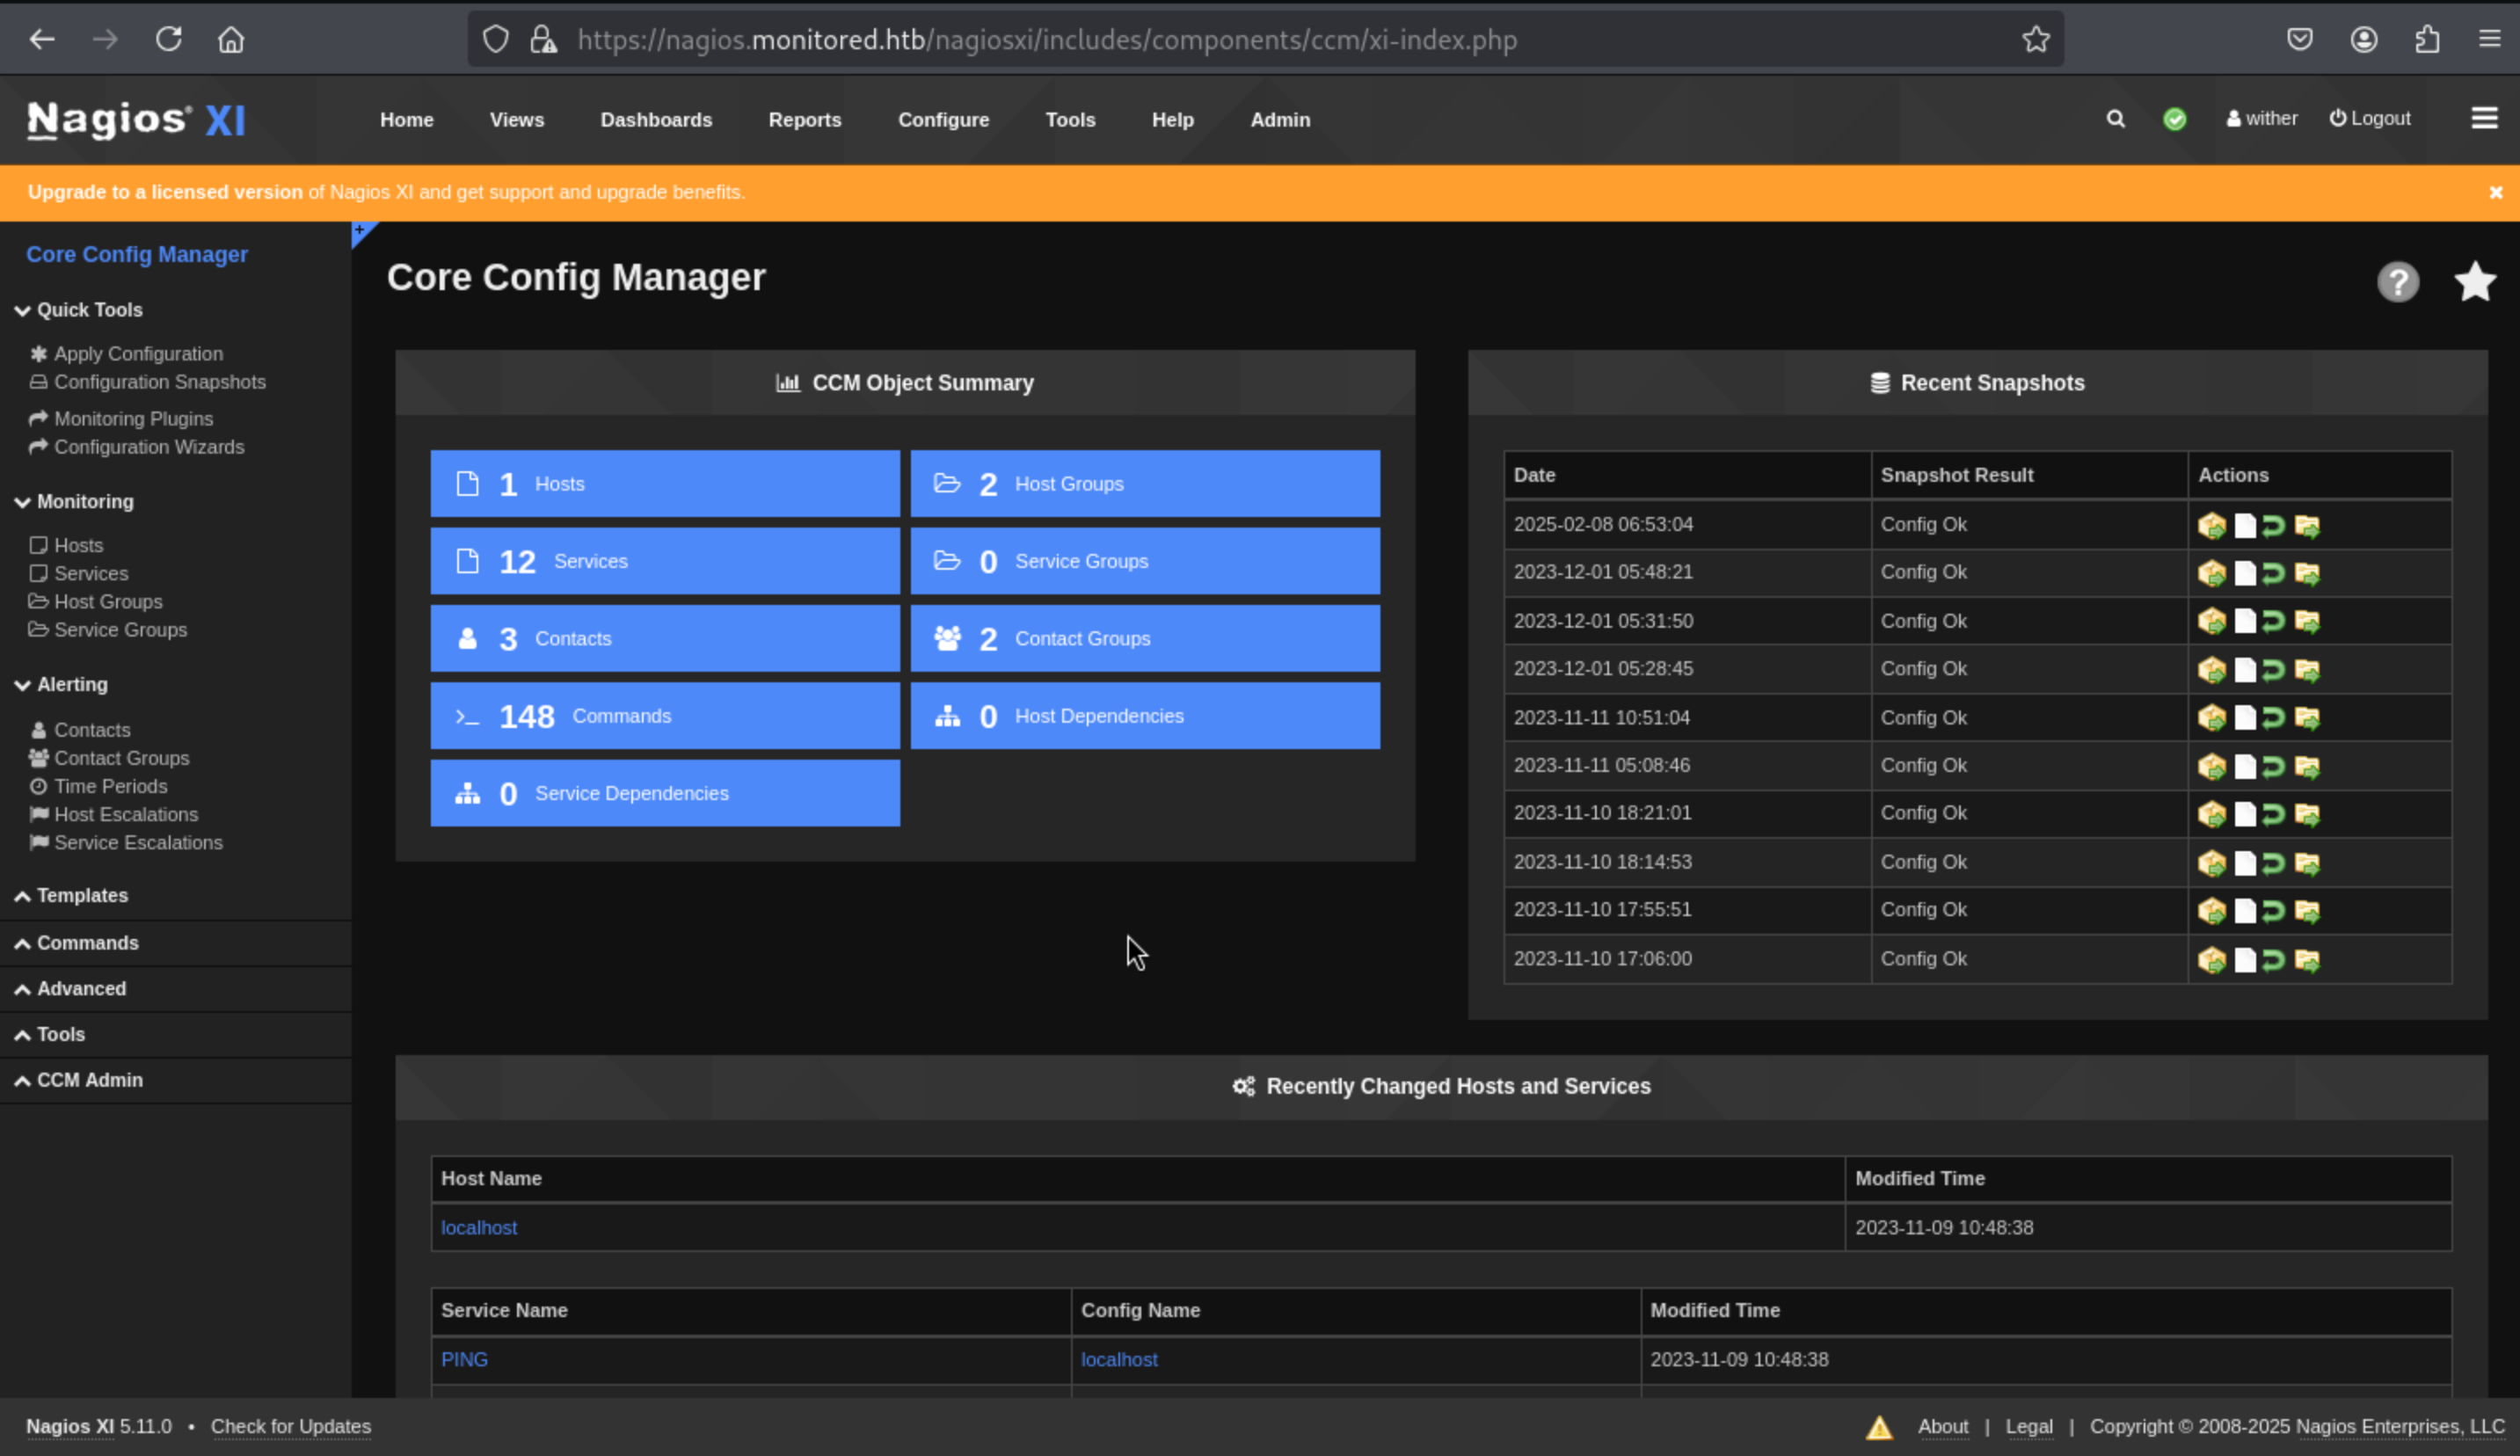Click the question mark help icon
The width and height of the screenshot is (2520, 1456).
coord(2397,282)
